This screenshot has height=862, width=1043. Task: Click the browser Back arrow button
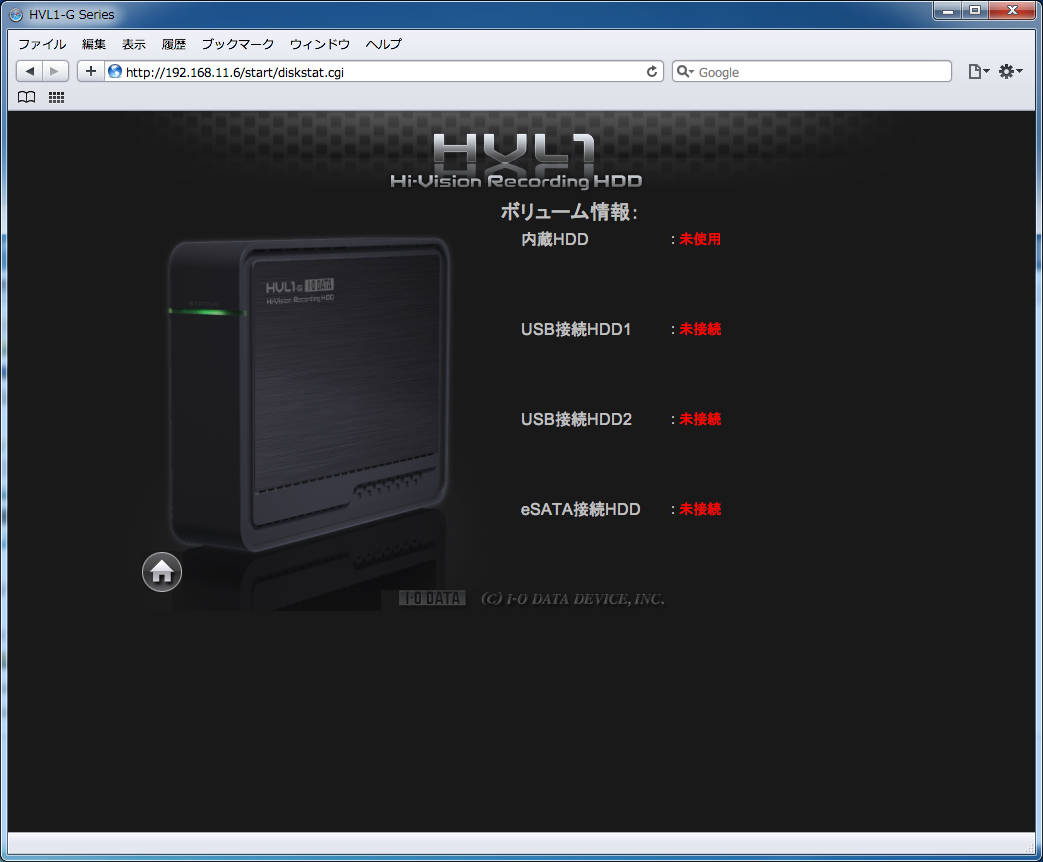30,71
